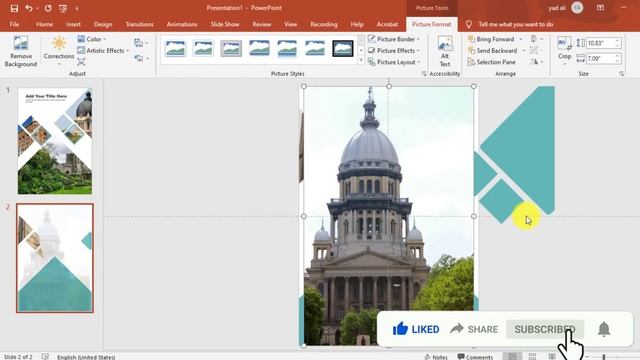Switch to the Acrobat tab
Screen dimensions: 640x360
coord(387,24)
